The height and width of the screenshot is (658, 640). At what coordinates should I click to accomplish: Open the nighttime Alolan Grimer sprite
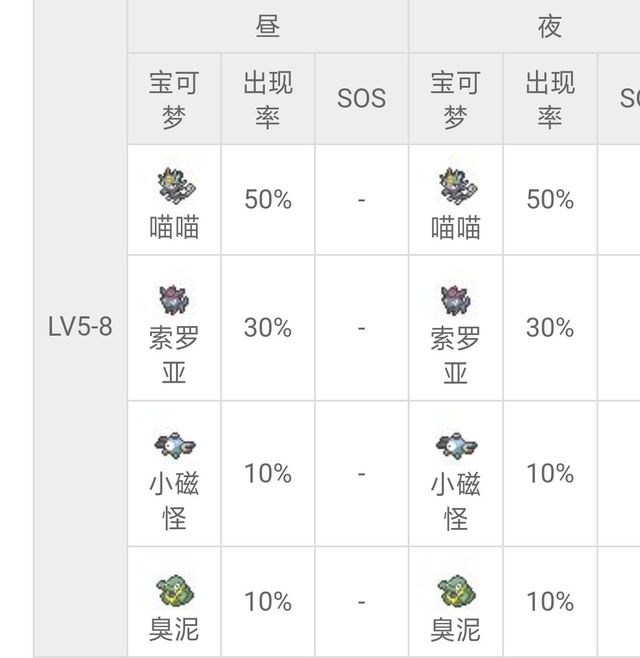(x=457, y=591)
